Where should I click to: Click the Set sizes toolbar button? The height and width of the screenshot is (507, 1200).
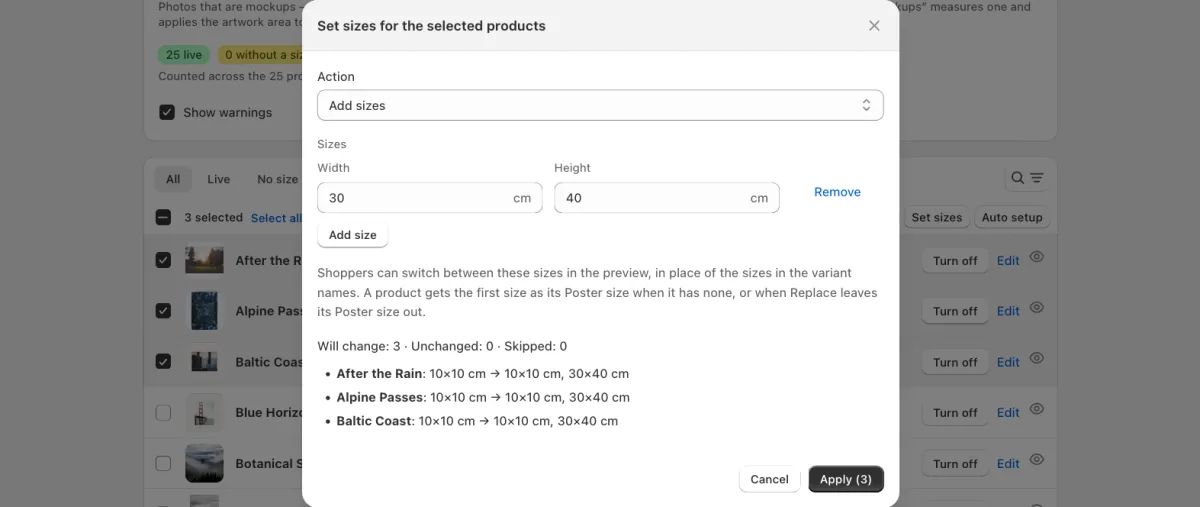point(937,217)
